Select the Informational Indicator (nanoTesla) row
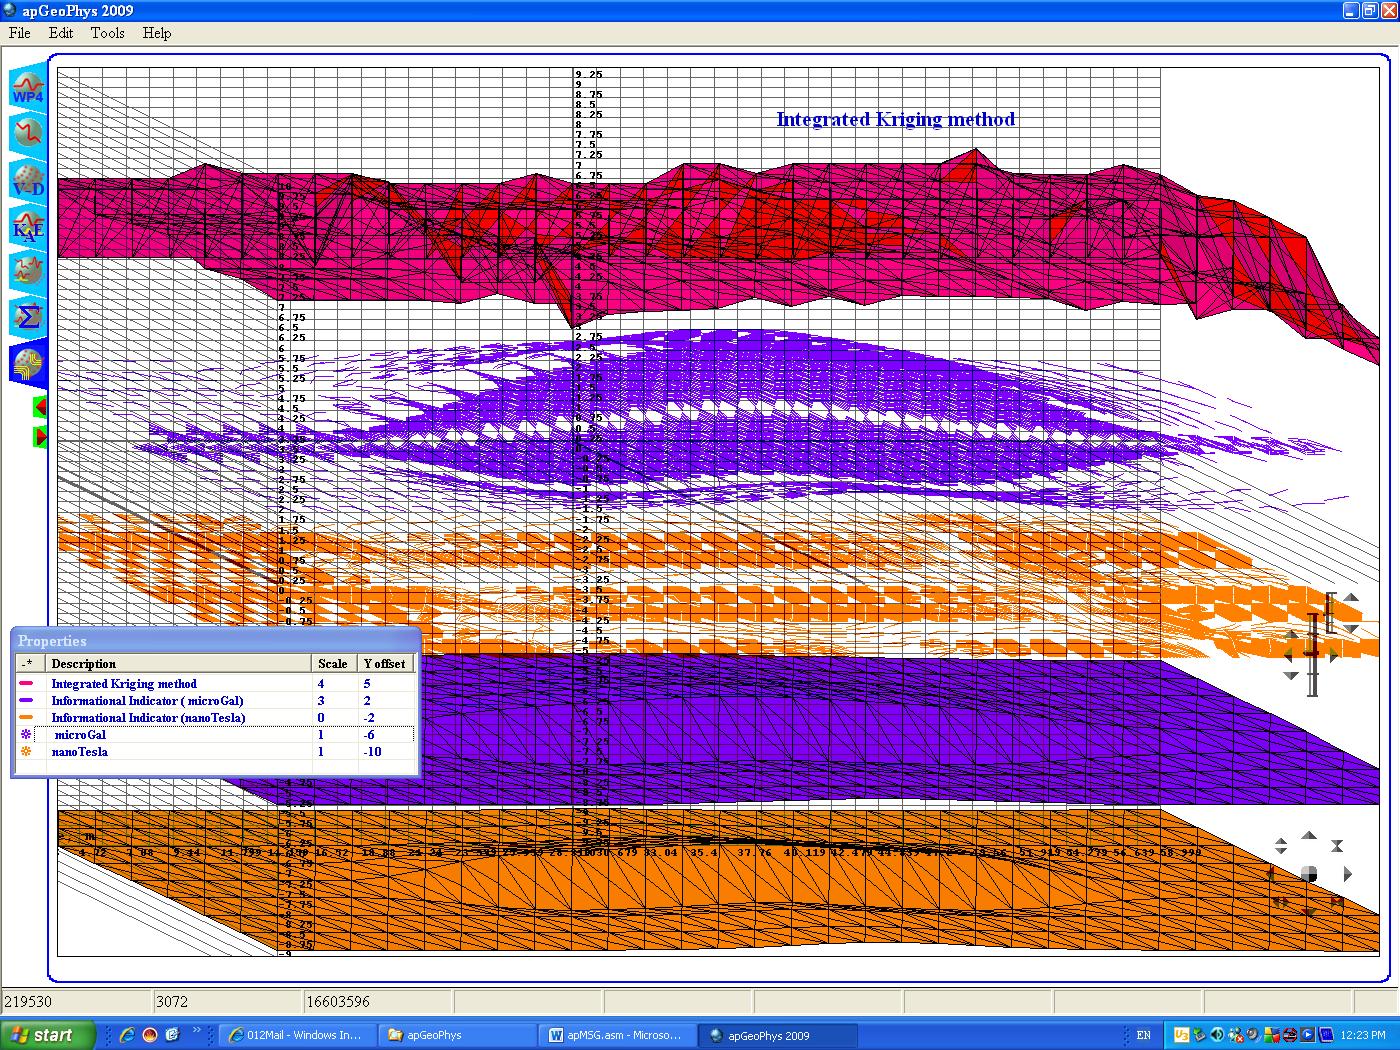 148,718
